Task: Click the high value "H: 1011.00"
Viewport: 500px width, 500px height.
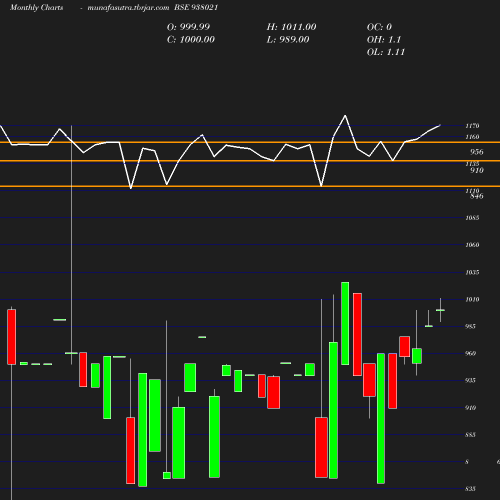Action: coord(291,27)
